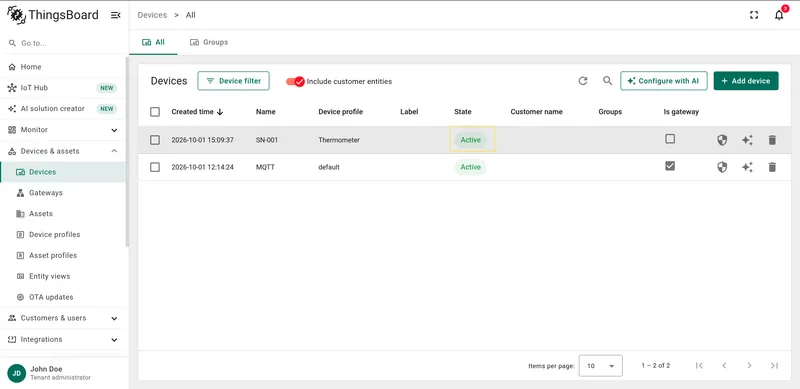Click the 2026-10-01 12:14:24 timestamp
This screenshot has height=389, width=800.
[203, 167]
